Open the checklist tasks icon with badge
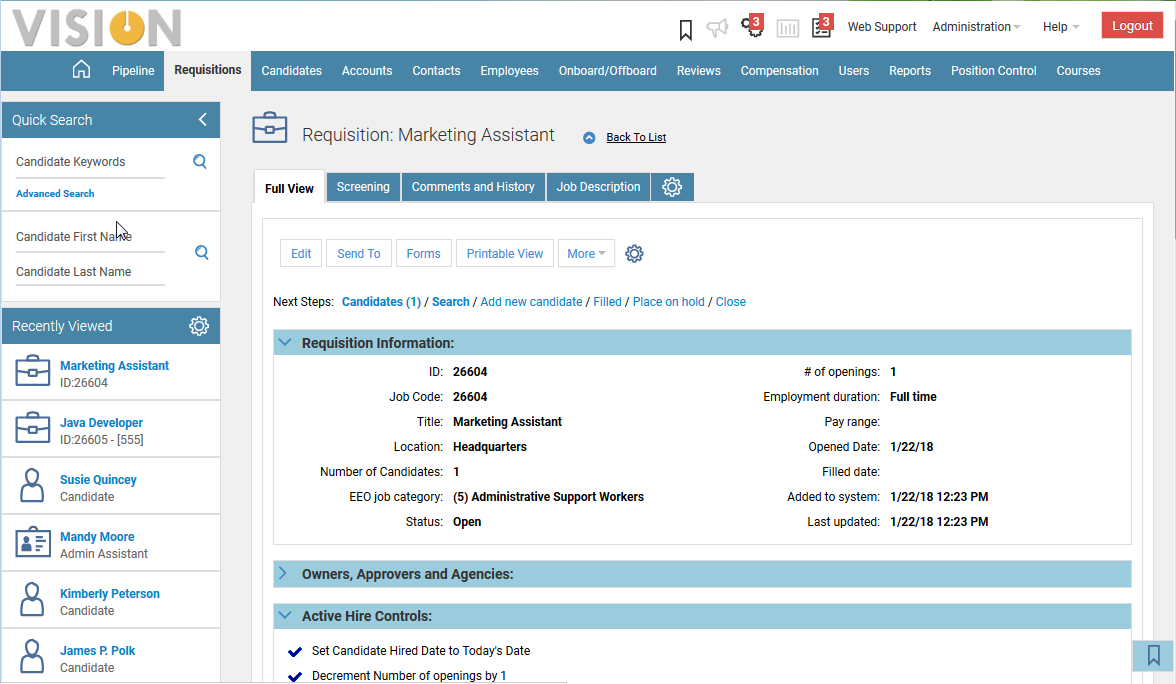Screen dimensions: 1176x684 [822, 27]
